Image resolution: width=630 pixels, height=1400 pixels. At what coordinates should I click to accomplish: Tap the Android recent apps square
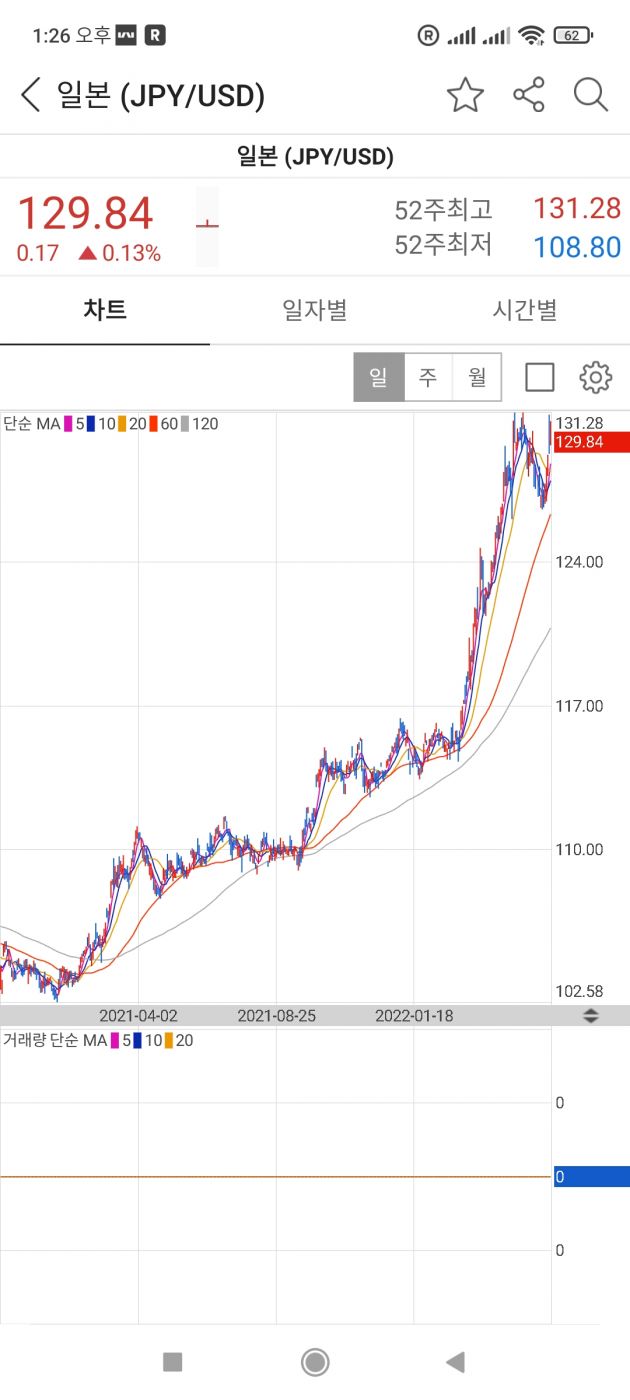(x=173, y=1361)
